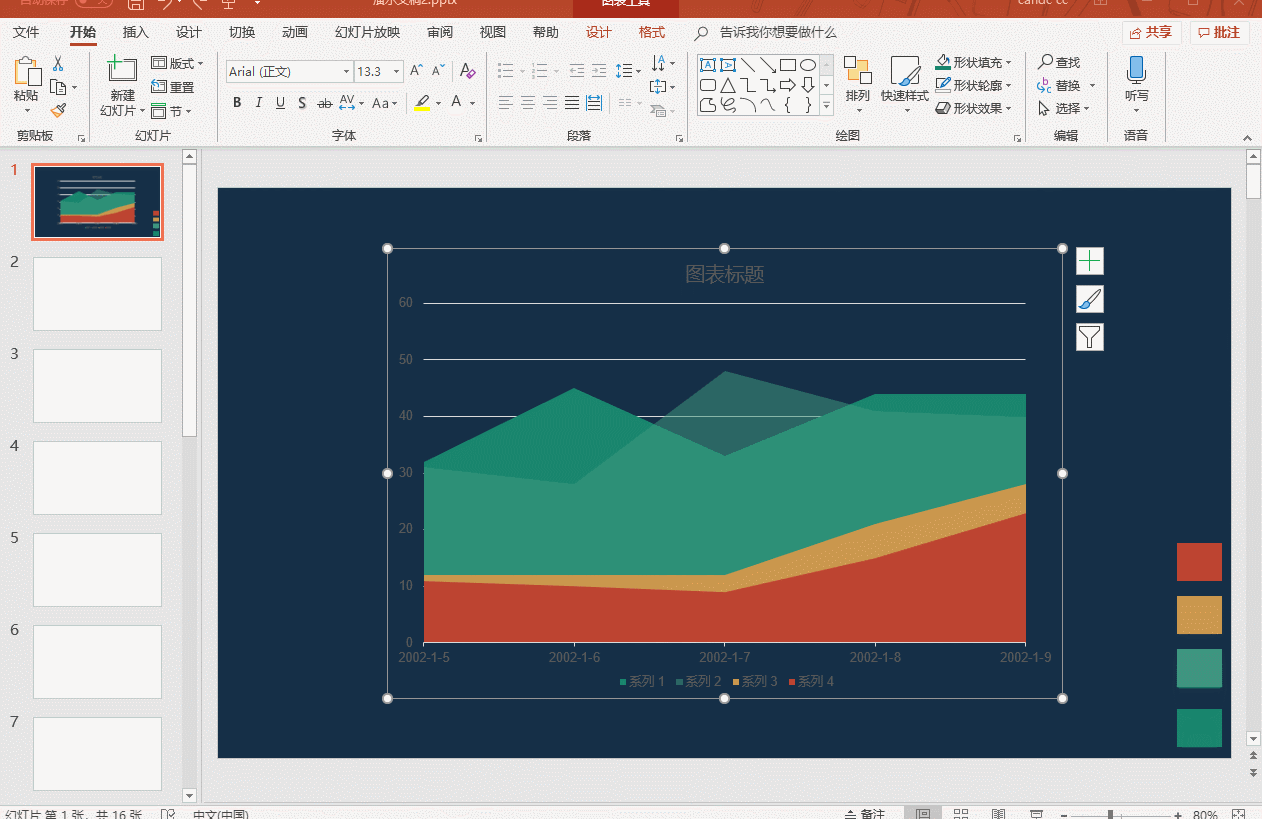Toggle Italic text formatting

click(x=259, y=103)
